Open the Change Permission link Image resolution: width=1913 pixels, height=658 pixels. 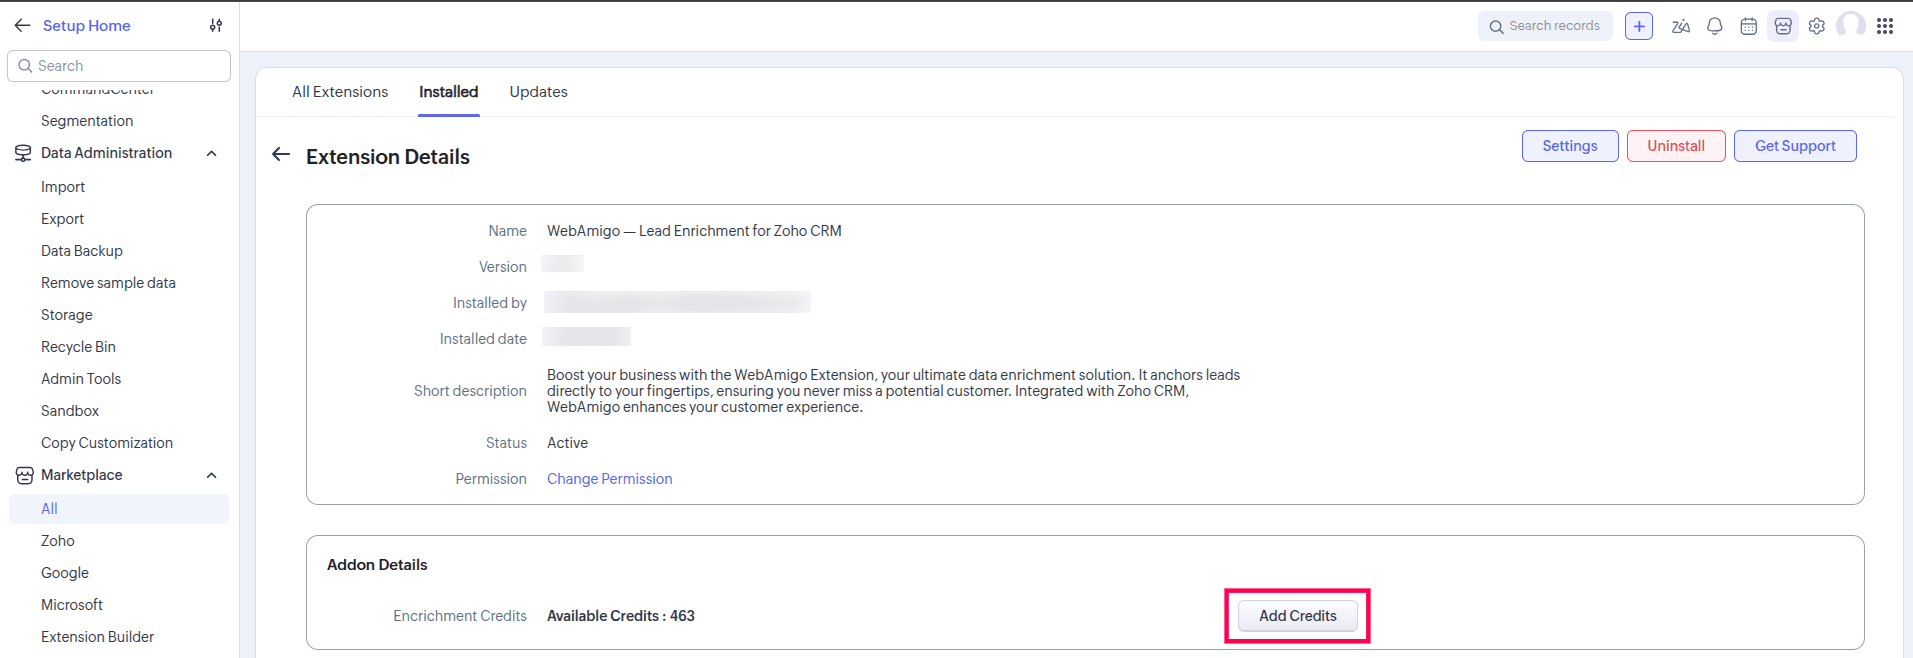[x=609, y=479]
